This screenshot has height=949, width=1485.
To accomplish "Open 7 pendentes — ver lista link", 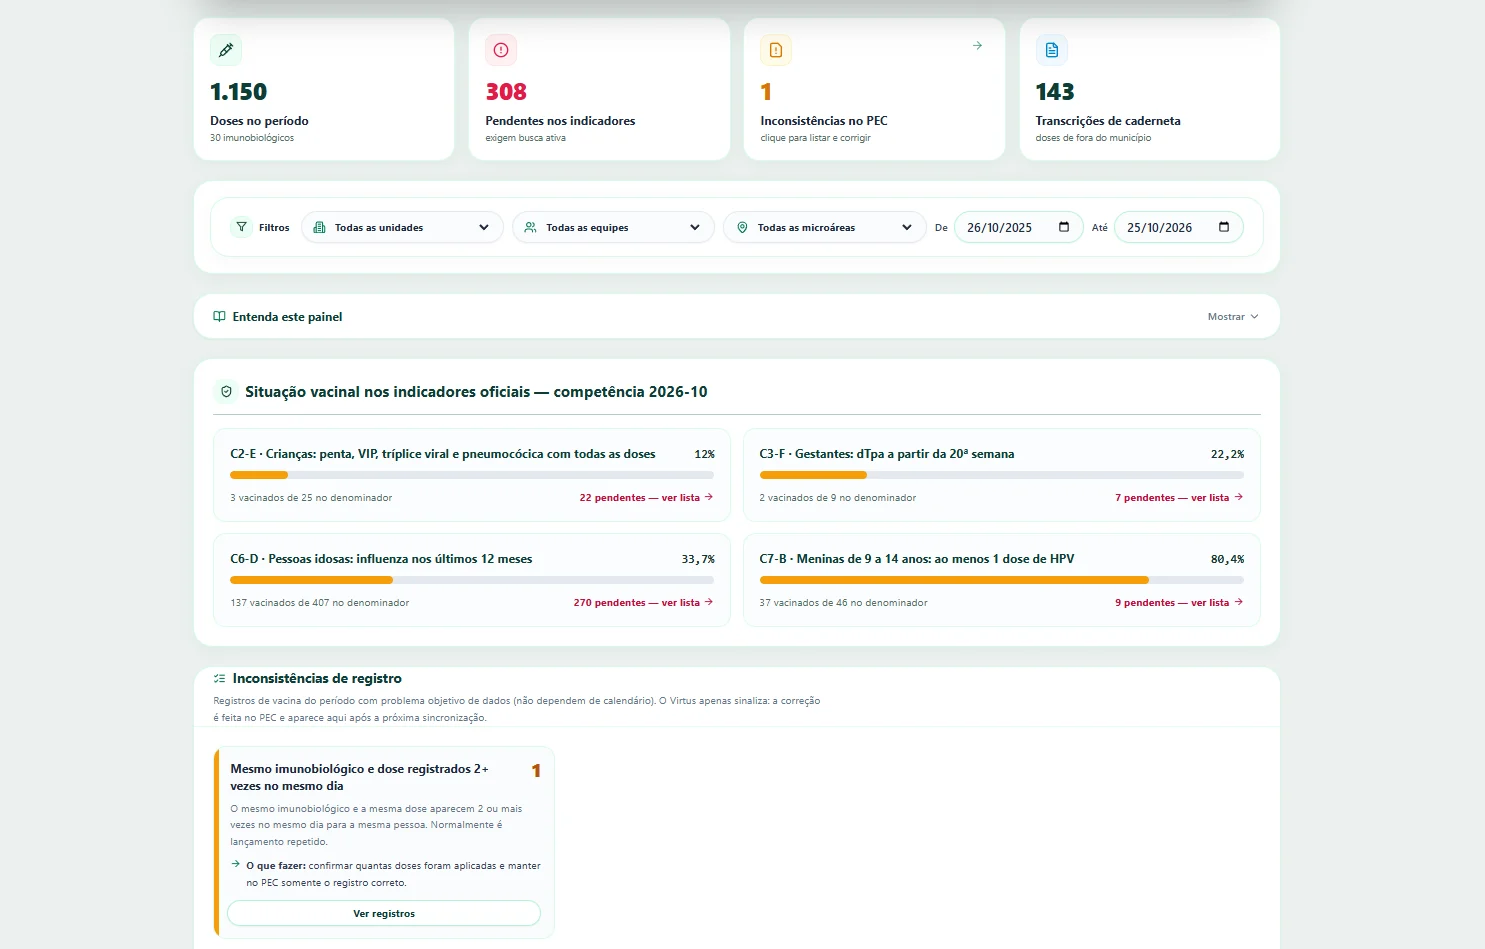I will click(x=1179, y=497).
